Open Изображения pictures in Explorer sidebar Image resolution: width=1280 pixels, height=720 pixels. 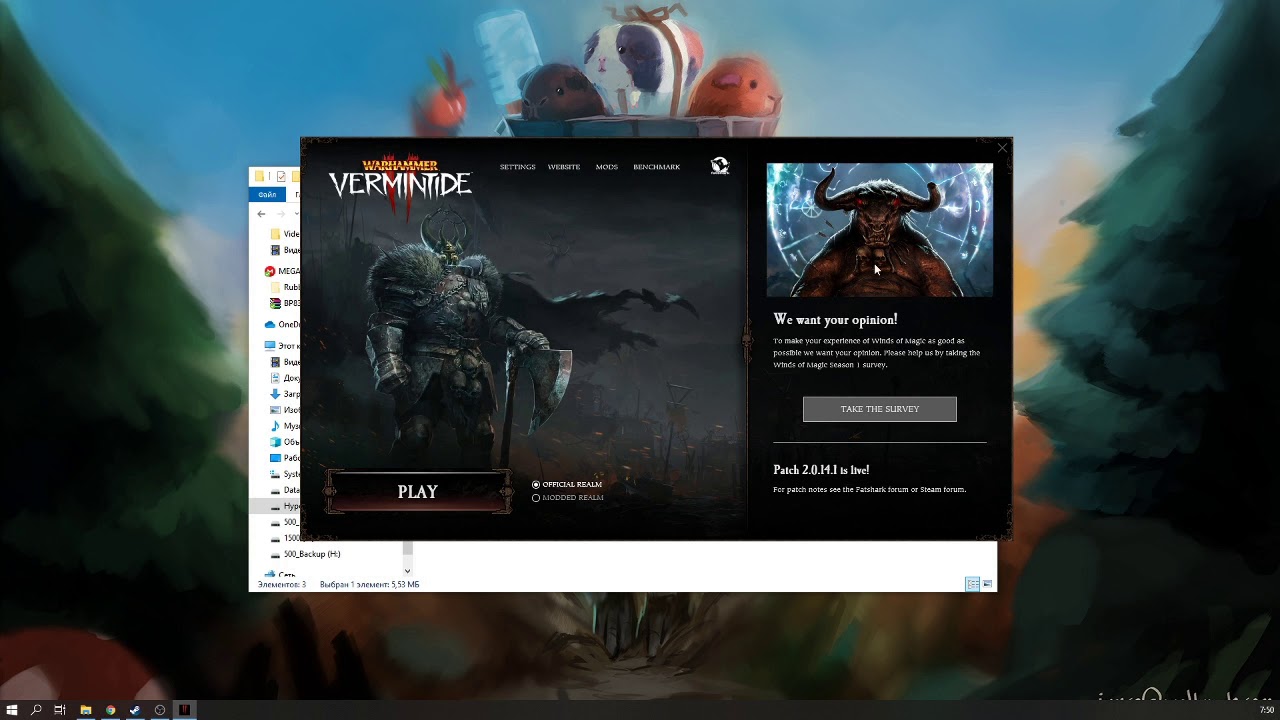click(x=285, y=410)
